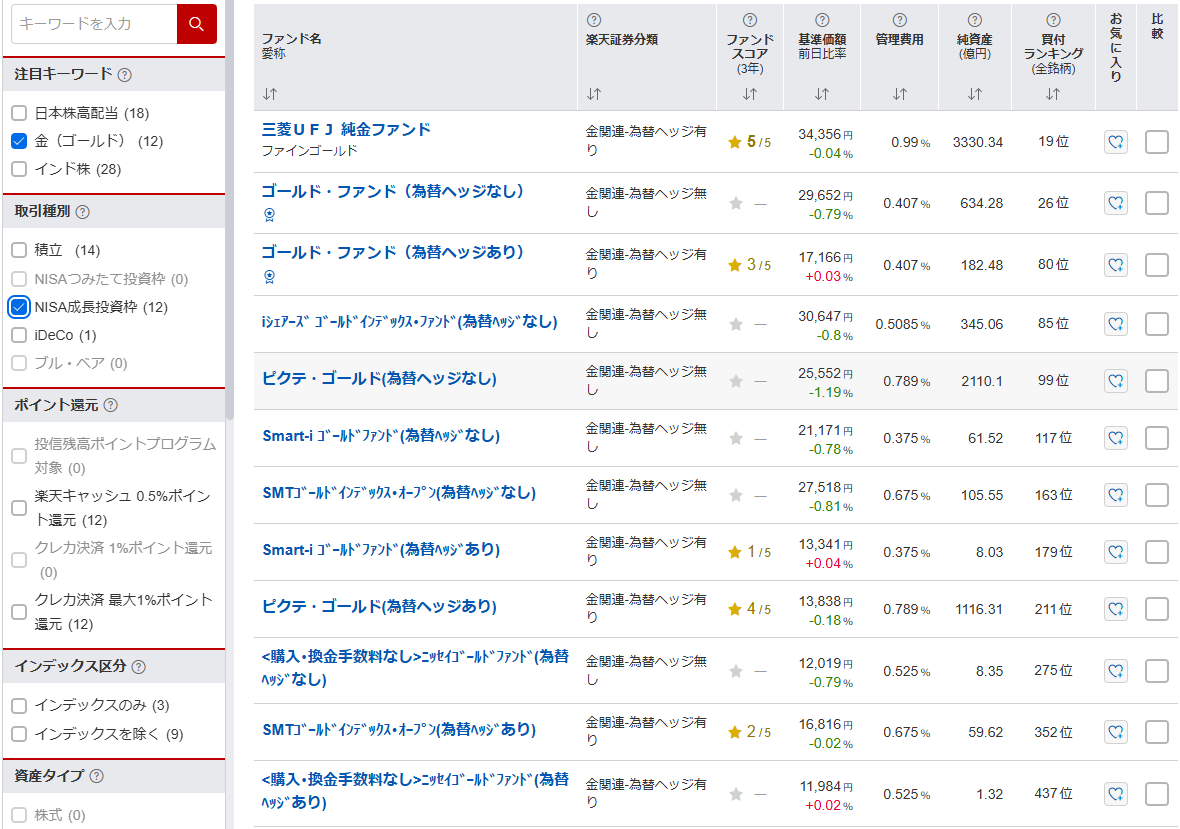1180x829 pixels.
Task: Tick compare box for Smart-i ゴールドファンド(為替ヘッジなし)
Action: 1157,438
